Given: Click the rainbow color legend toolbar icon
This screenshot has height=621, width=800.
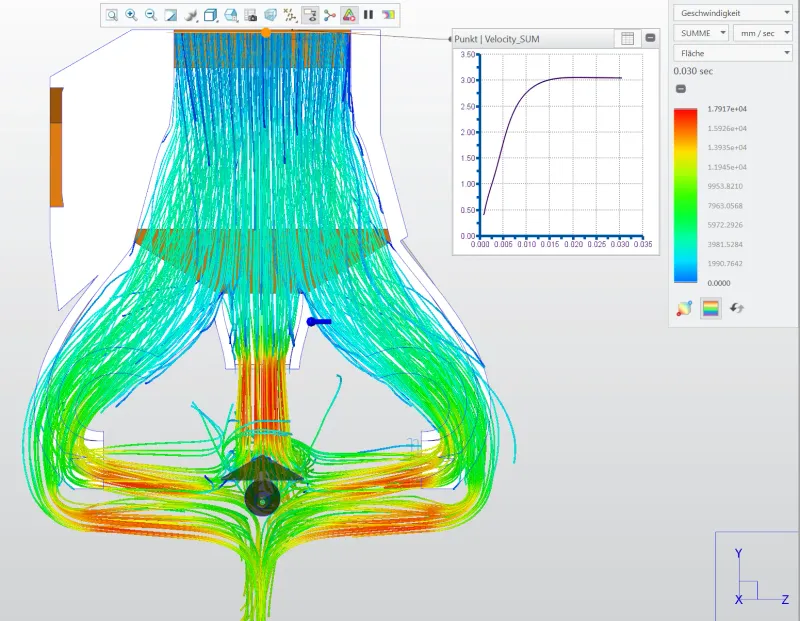Looking at the screenshot, I should click(388, 15).
